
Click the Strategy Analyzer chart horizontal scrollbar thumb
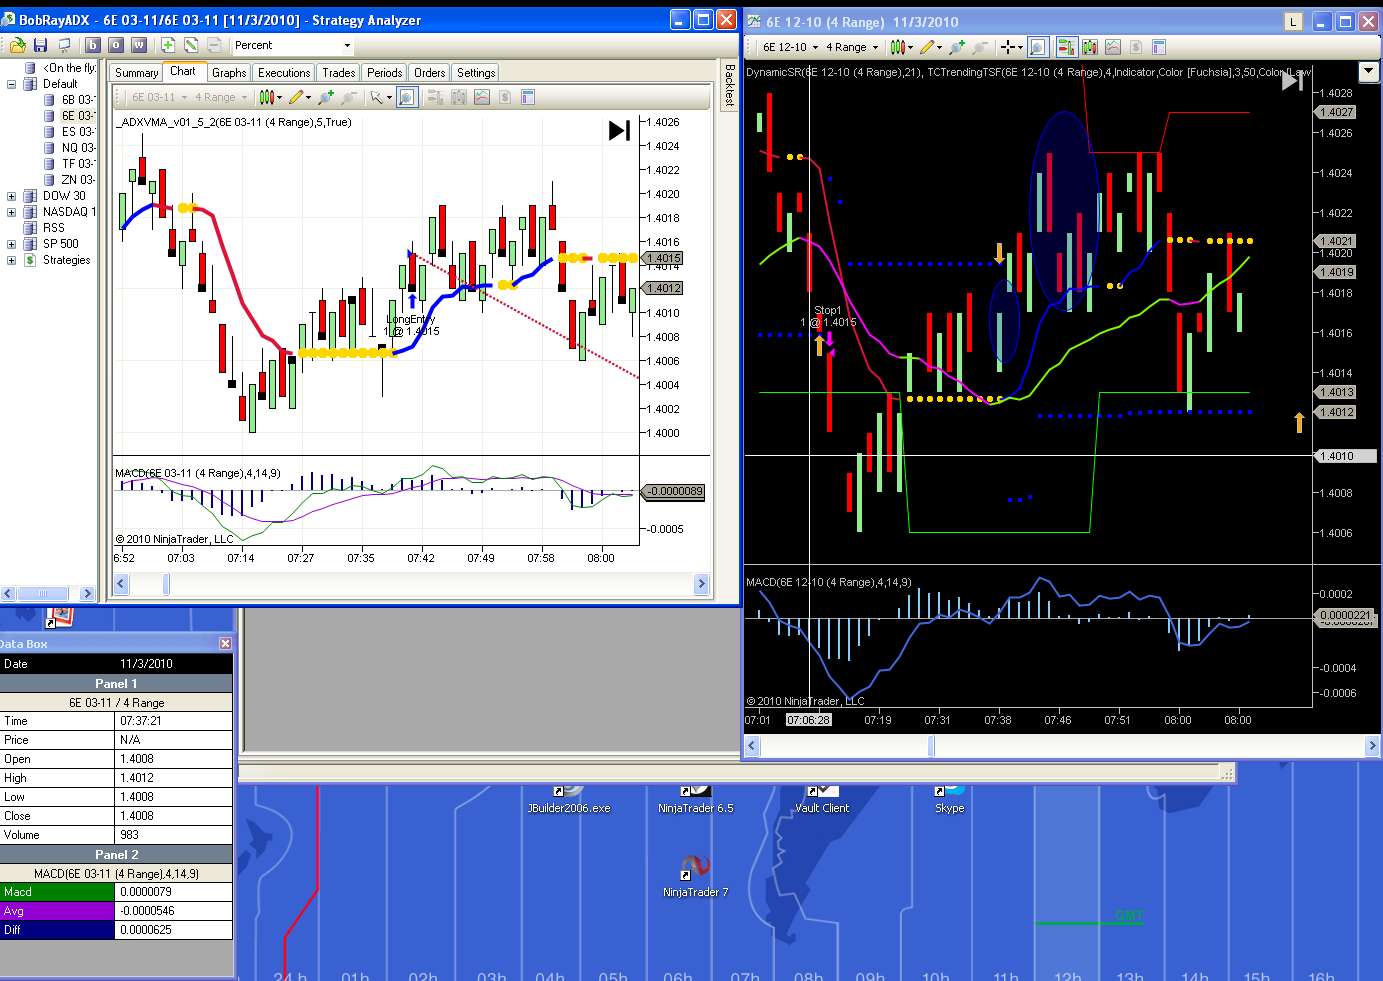[x=167, y=584]
